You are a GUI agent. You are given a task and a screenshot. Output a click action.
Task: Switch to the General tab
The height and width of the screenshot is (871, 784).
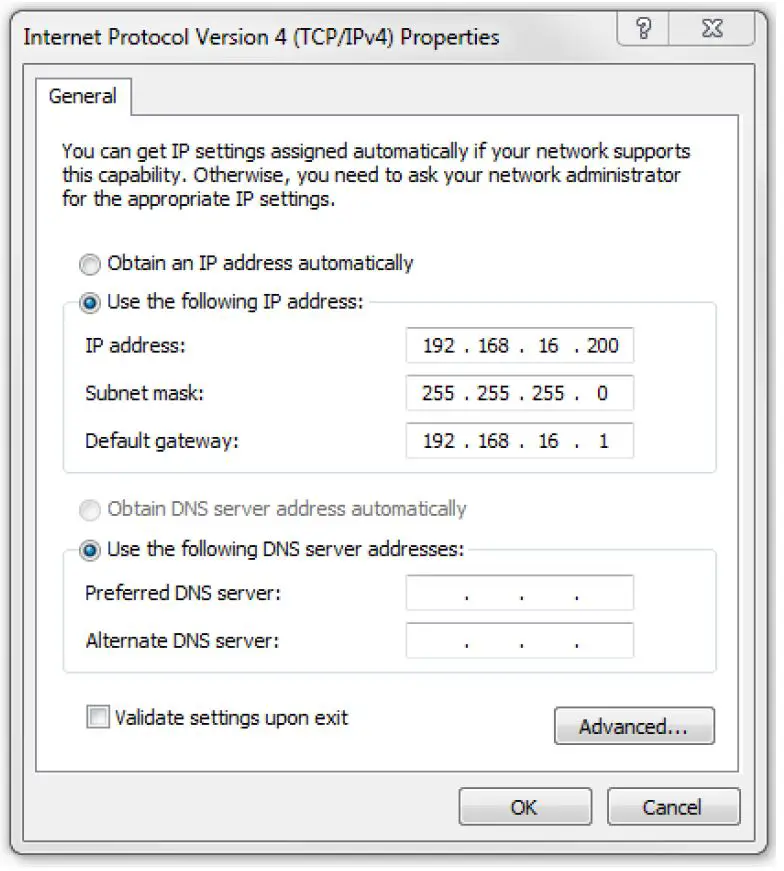click(x=83, y=96)
